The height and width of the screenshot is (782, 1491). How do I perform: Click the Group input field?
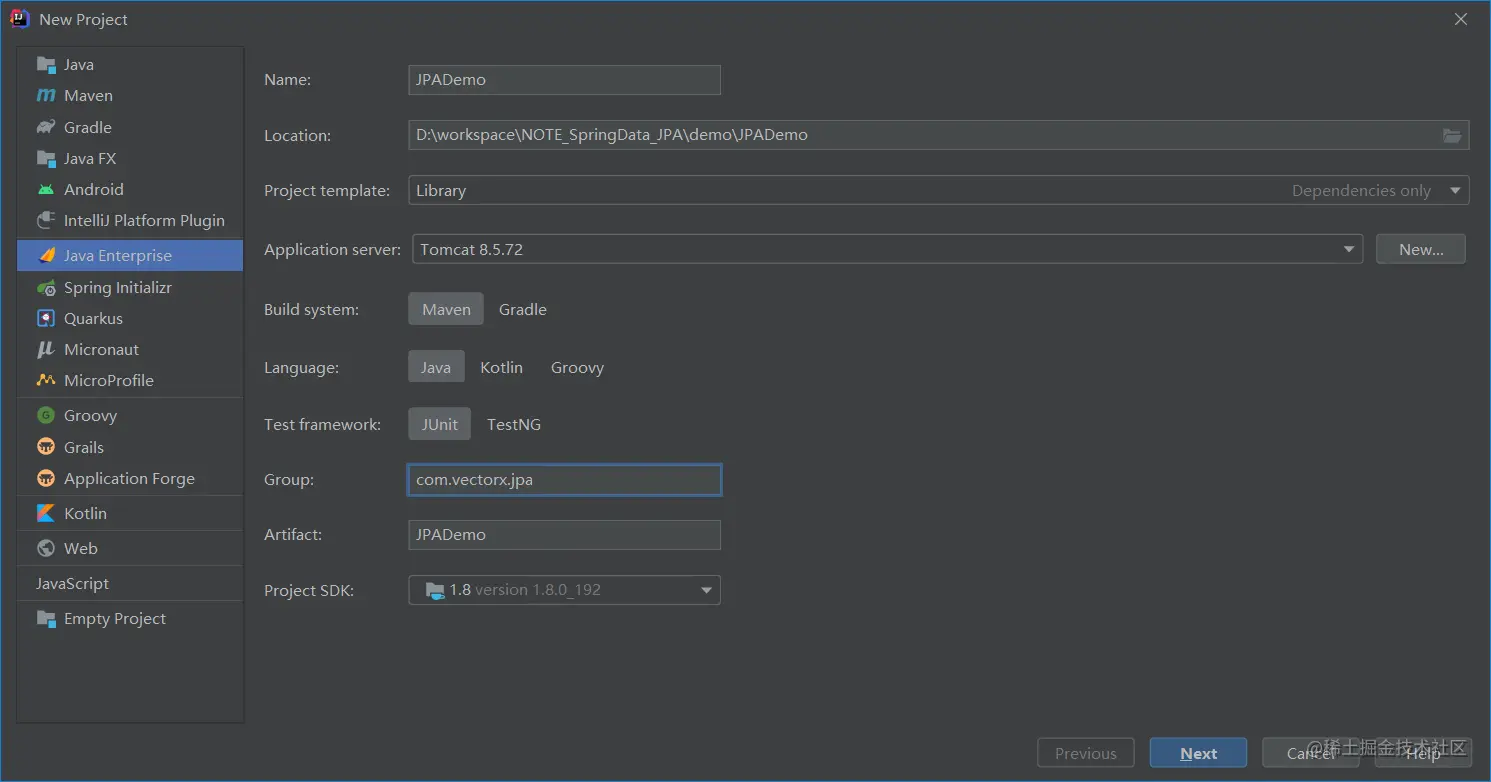click(x=564, y=480)
